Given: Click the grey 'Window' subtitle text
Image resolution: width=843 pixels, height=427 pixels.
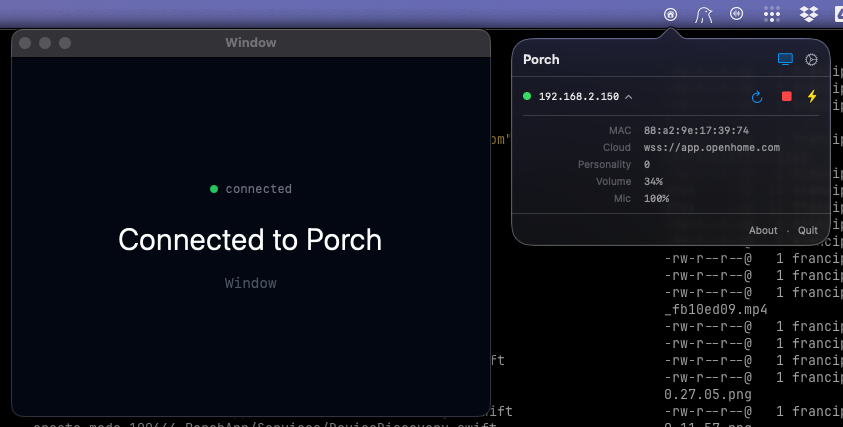Looking at the screenshot, I should (251, 283).
